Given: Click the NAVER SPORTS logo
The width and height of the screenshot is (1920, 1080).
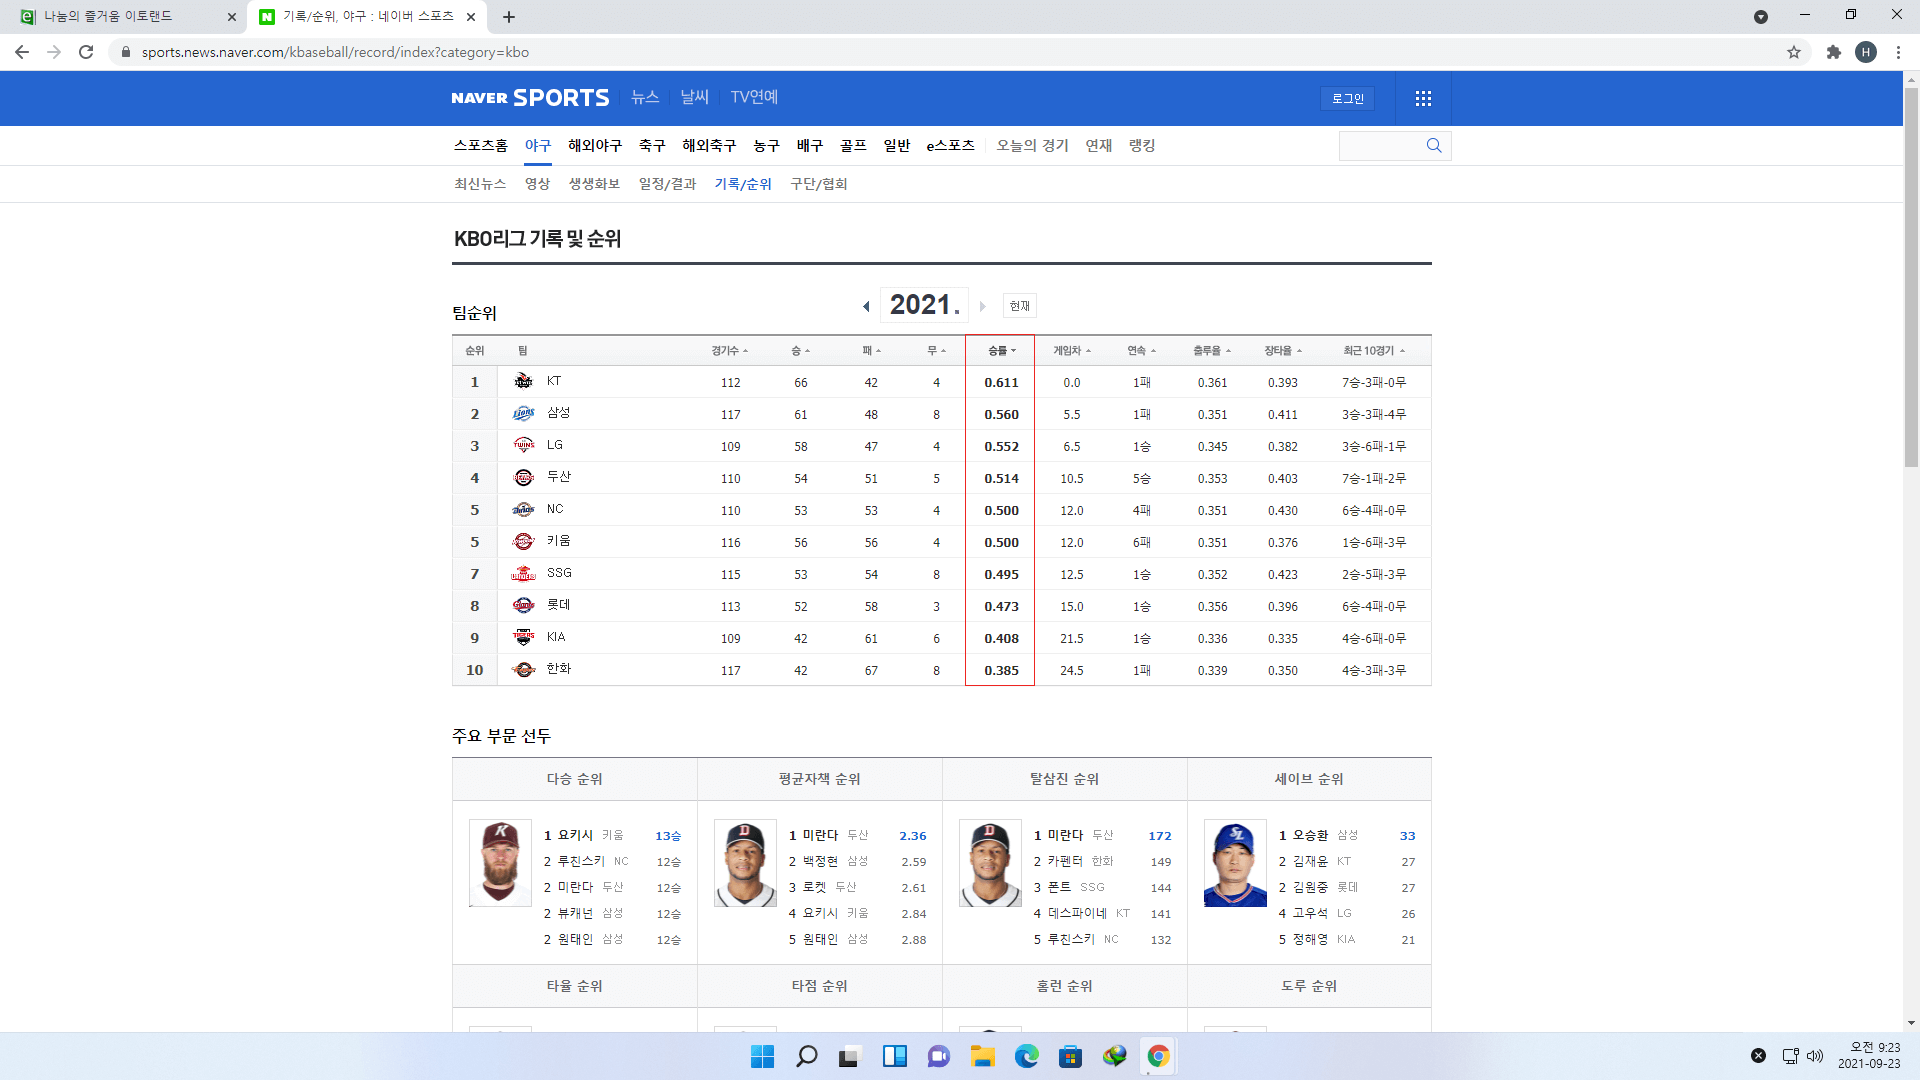Looking at the screenshot, I should 530,98.
